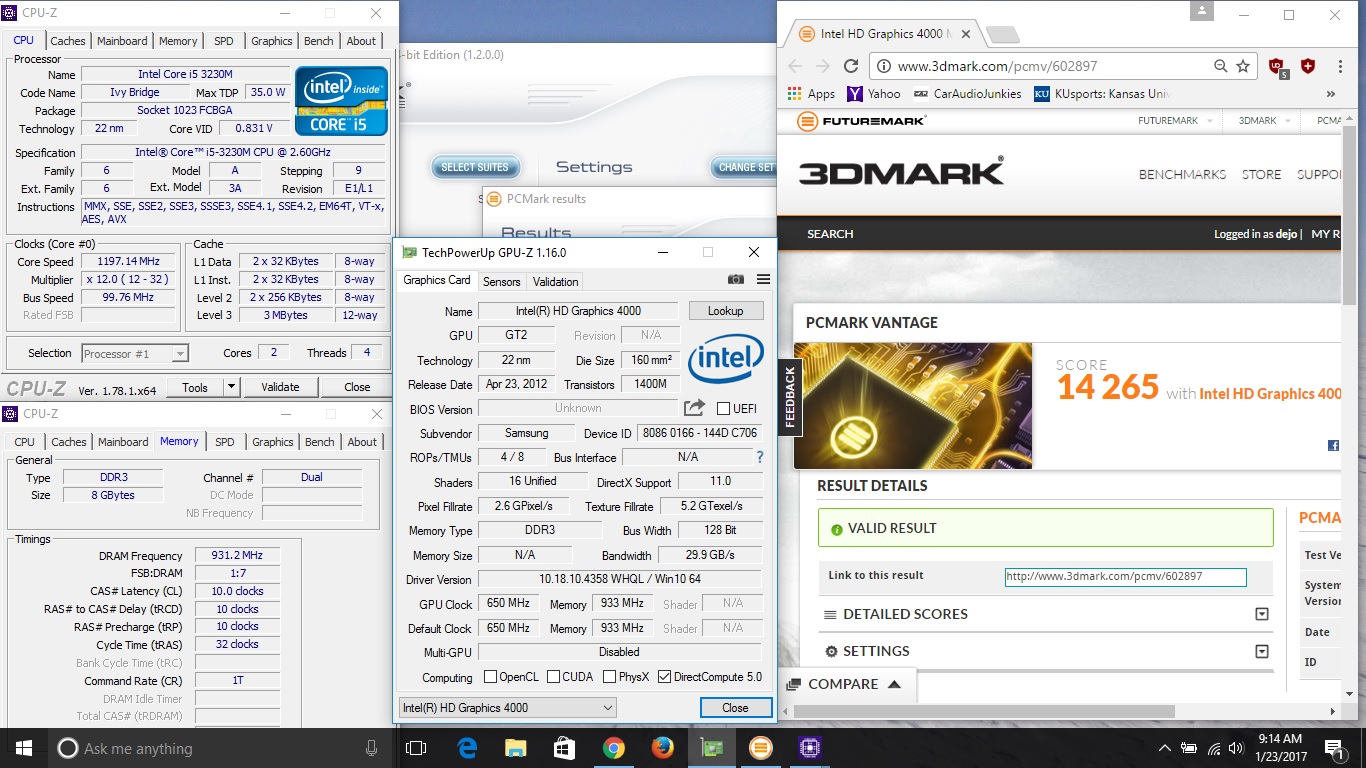Click Lookup button in GPU-Z
1366x768 pixels.
(726, 311)
